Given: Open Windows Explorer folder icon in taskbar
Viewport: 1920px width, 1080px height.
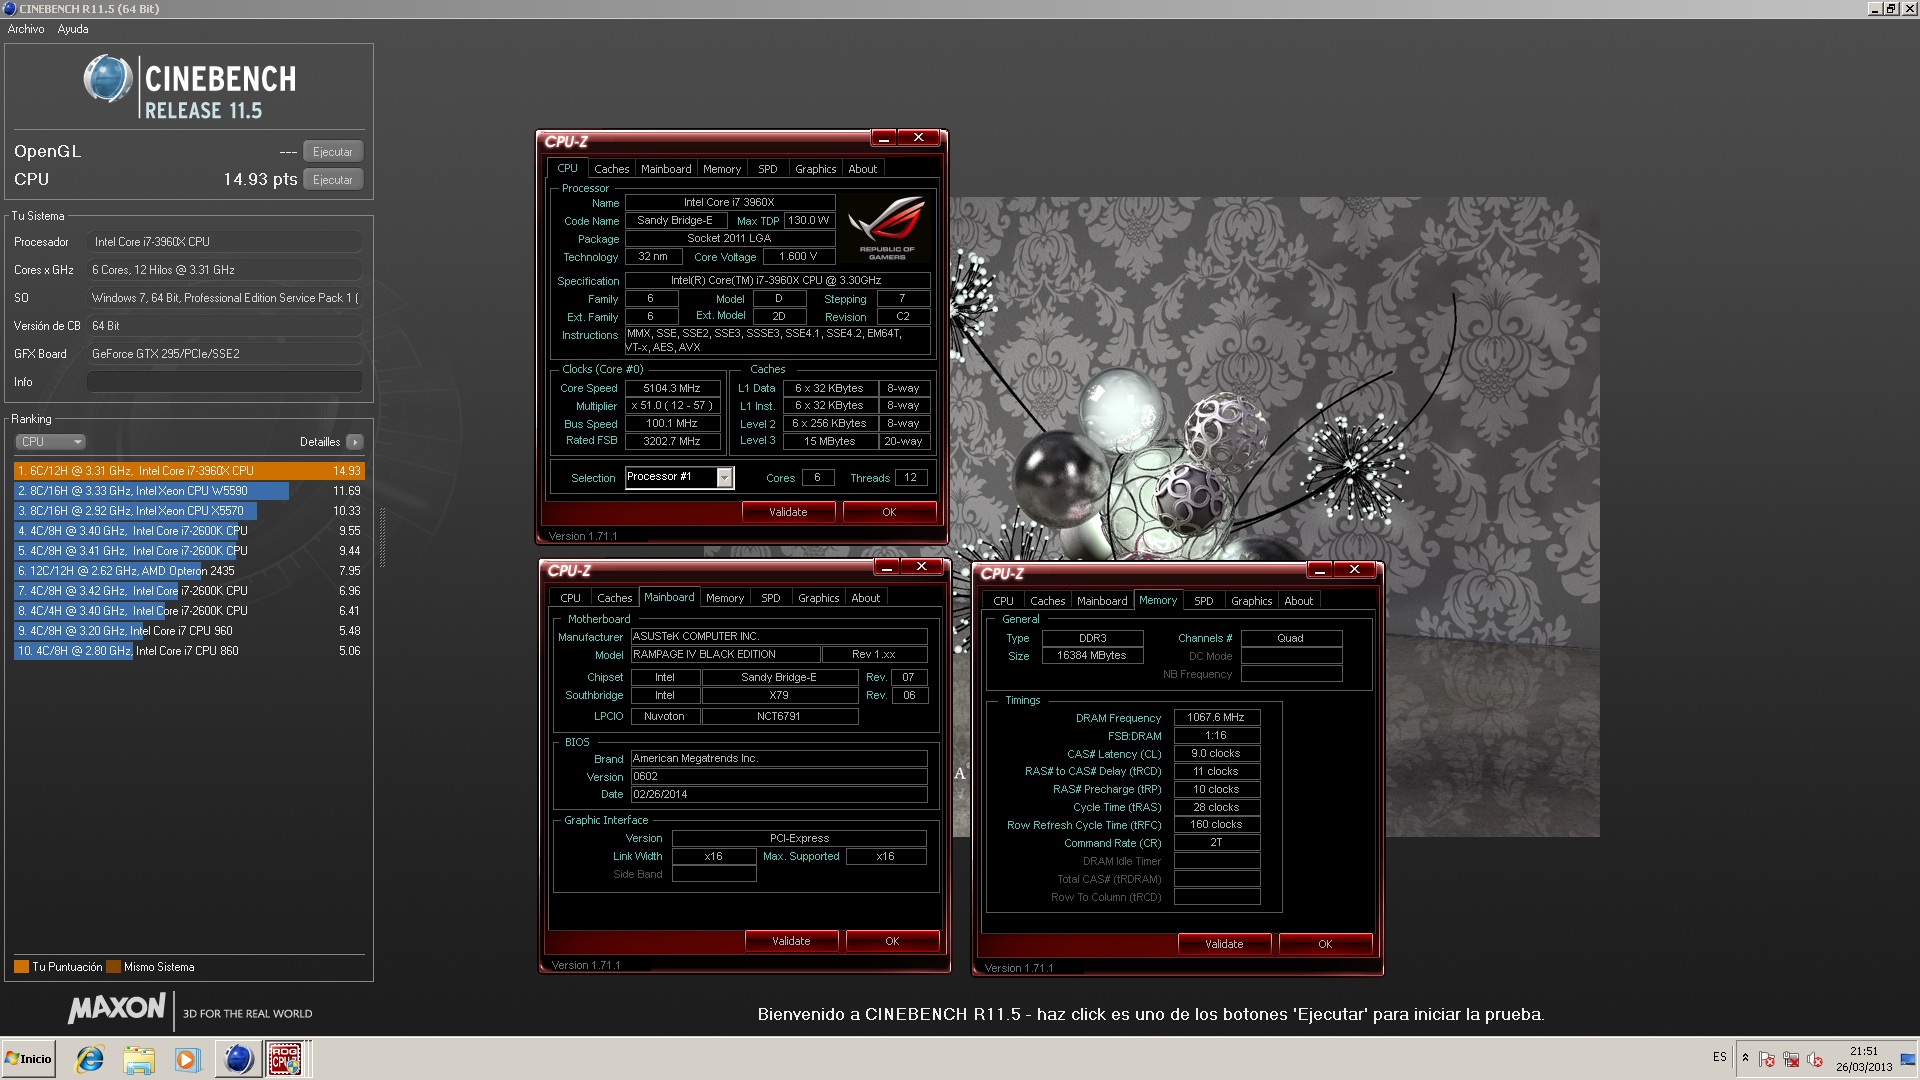Looking at the screenshot, I should [x=139, y=1059].
